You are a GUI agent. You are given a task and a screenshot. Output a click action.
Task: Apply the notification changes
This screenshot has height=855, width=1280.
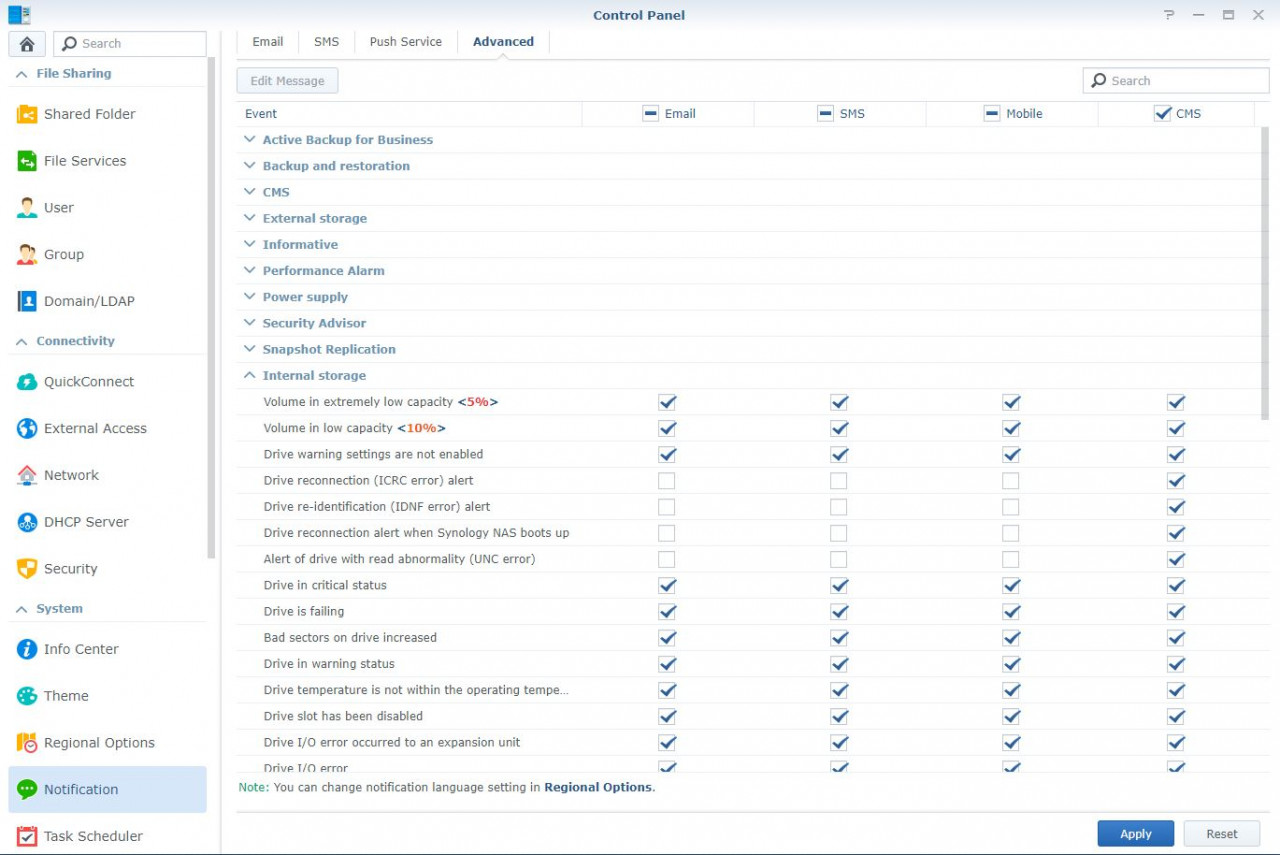pos(1135,833)
